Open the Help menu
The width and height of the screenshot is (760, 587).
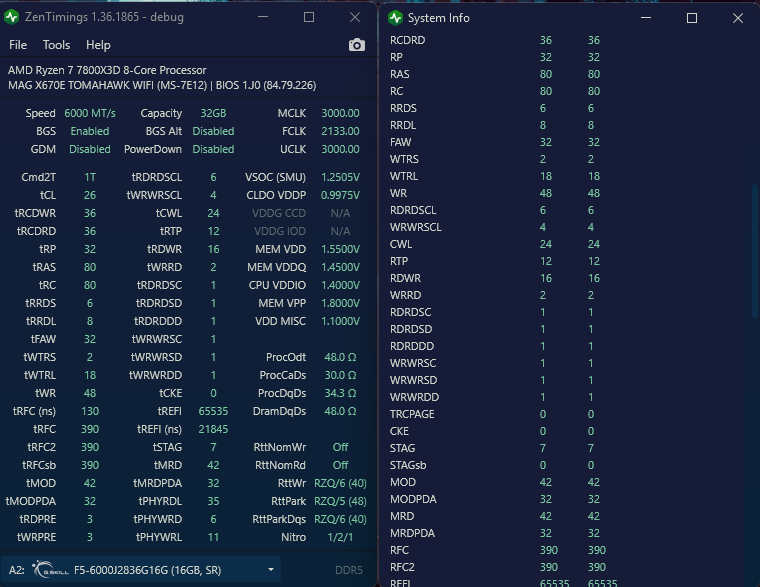pos(98,45)
